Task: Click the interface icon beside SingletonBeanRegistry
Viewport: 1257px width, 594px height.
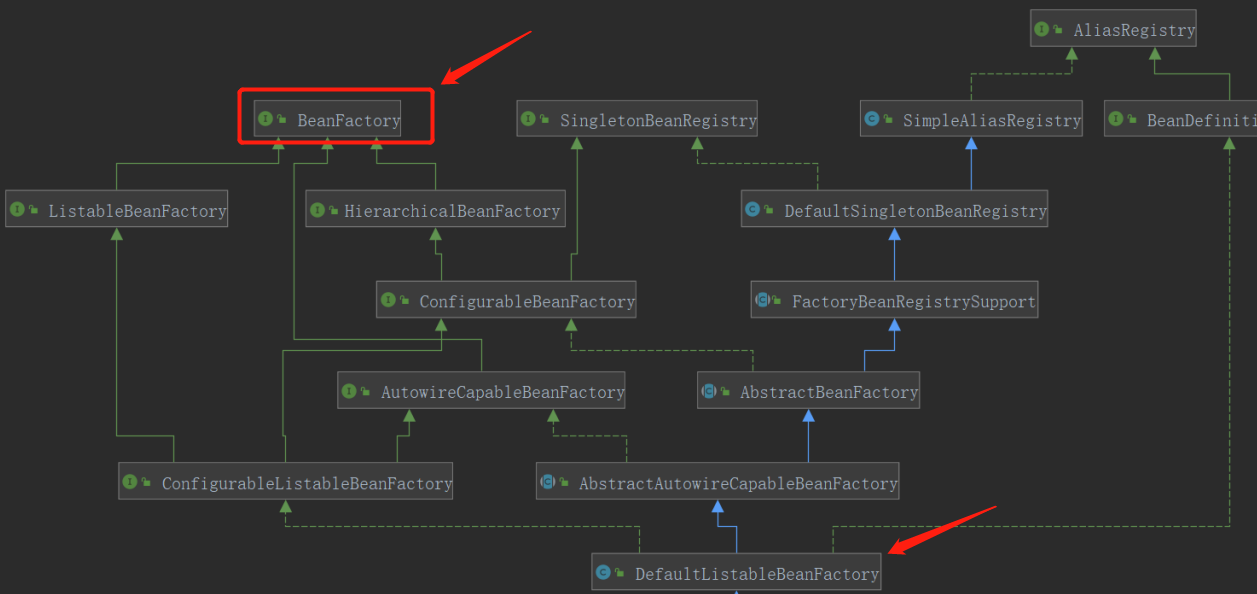Action: [528, 120]
